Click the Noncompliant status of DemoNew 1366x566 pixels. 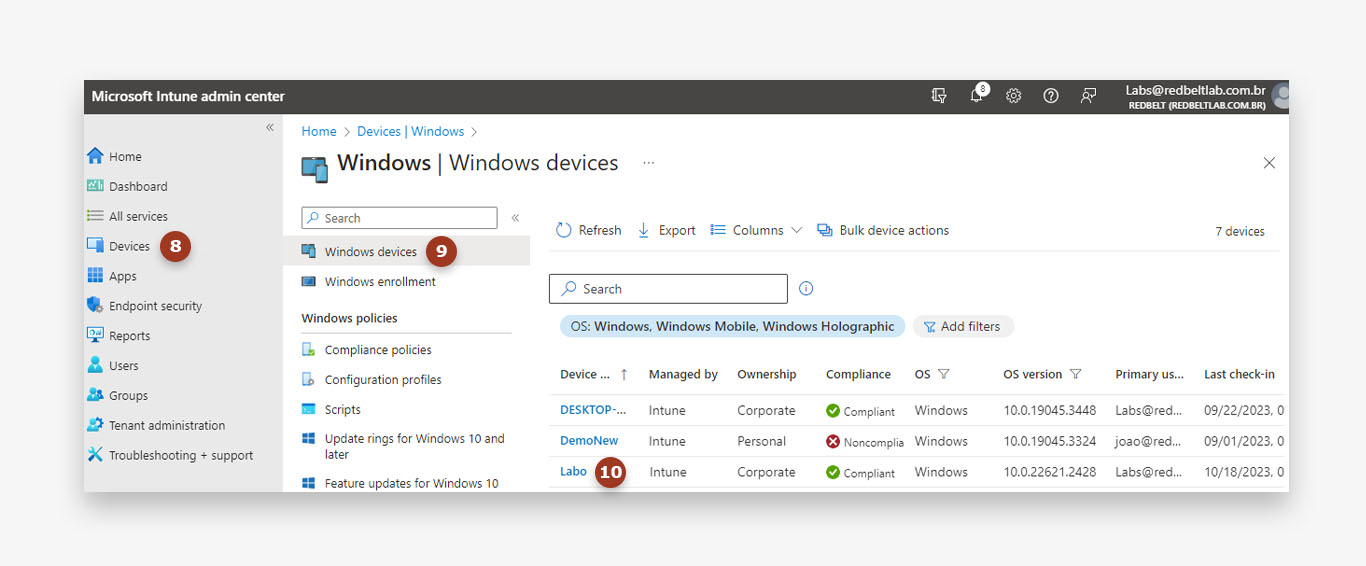[865, 442]
